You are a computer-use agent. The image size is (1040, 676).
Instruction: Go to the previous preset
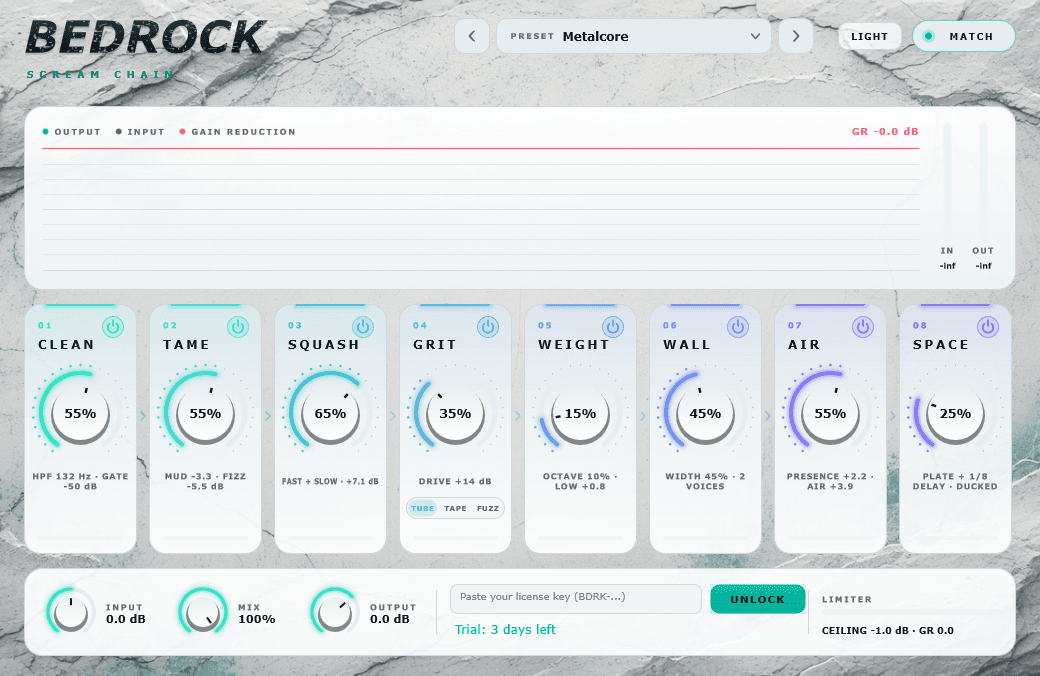click(472, 36)
